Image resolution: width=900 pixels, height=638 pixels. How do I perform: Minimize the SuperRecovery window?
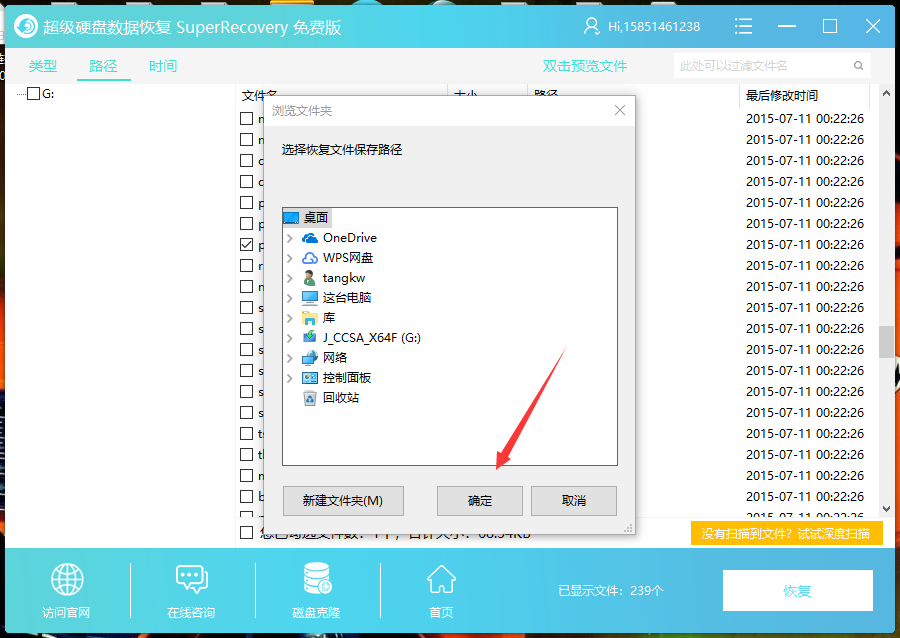(787, 26)
